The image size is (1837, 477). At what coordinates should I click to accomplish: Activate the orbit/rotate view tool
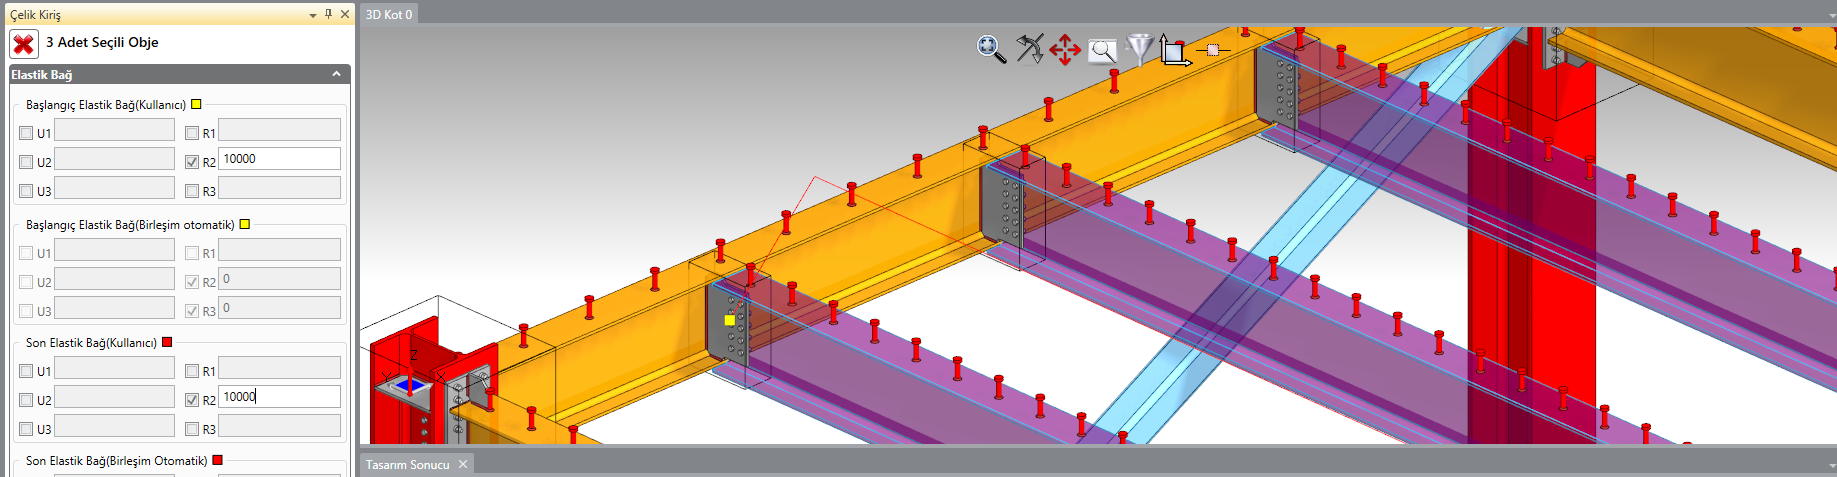tap(1029, 48)
